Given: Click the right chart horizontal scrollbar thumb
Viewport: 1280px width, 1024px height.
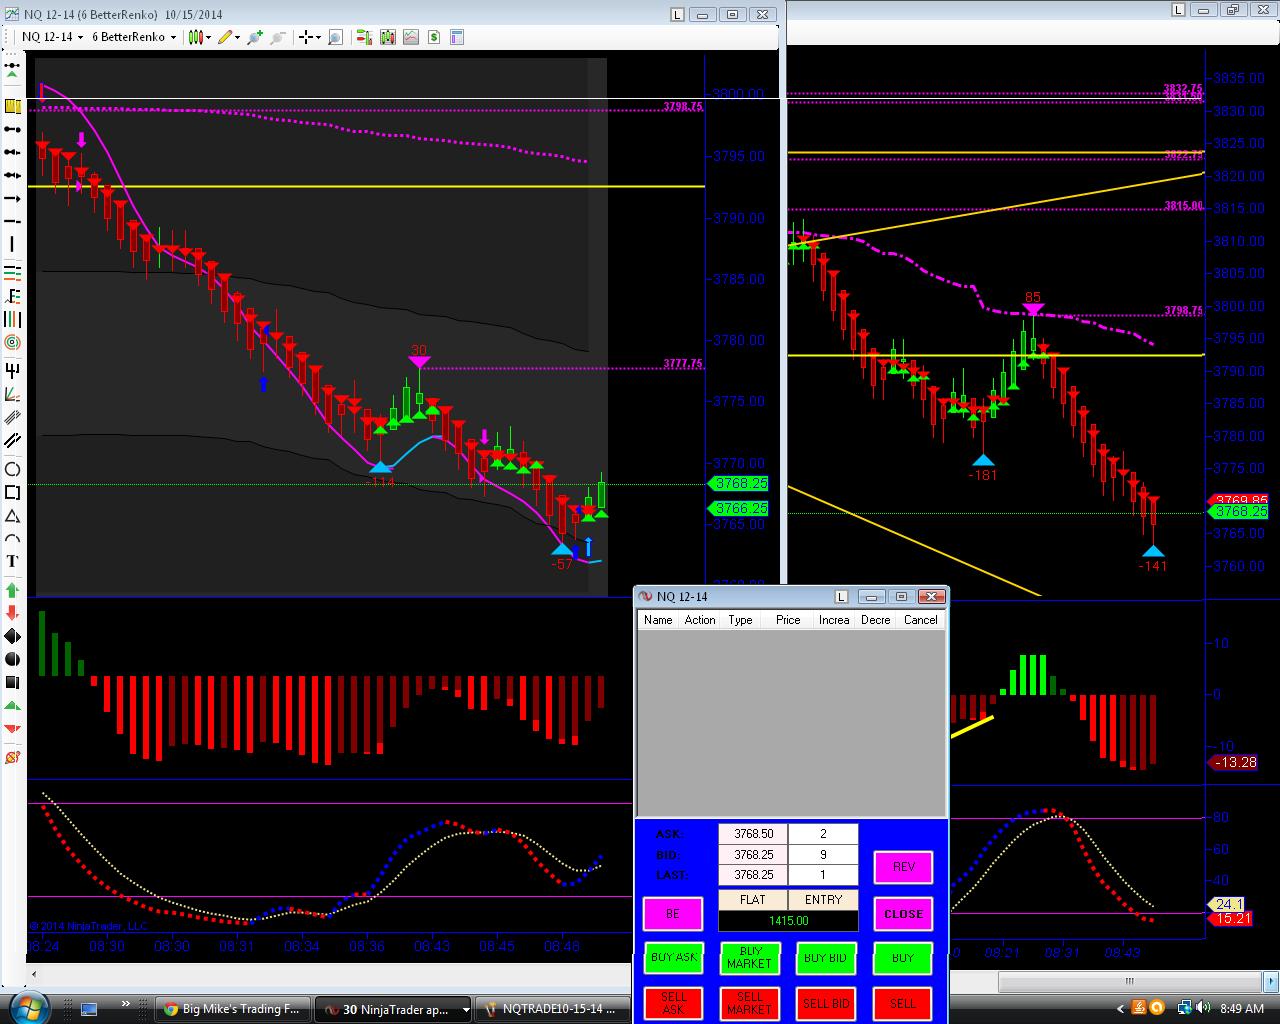Looking at the screenshot, I should pyautogui.click(x=1129, y=980).
